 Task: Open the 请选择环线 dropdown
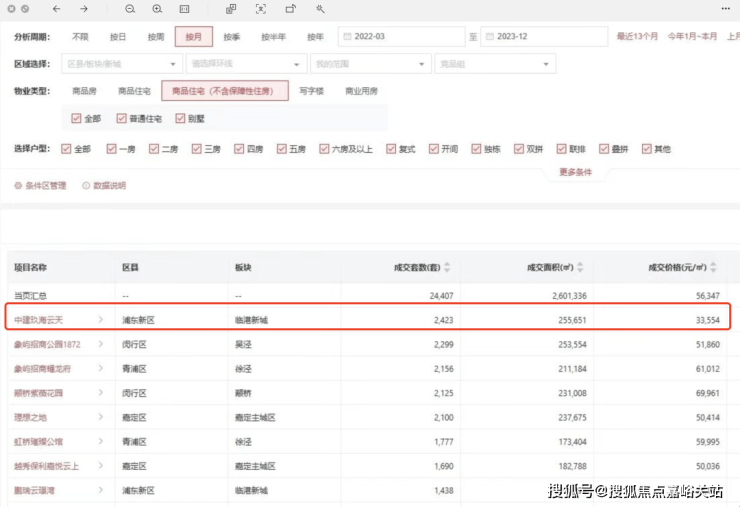coord(245,64)
